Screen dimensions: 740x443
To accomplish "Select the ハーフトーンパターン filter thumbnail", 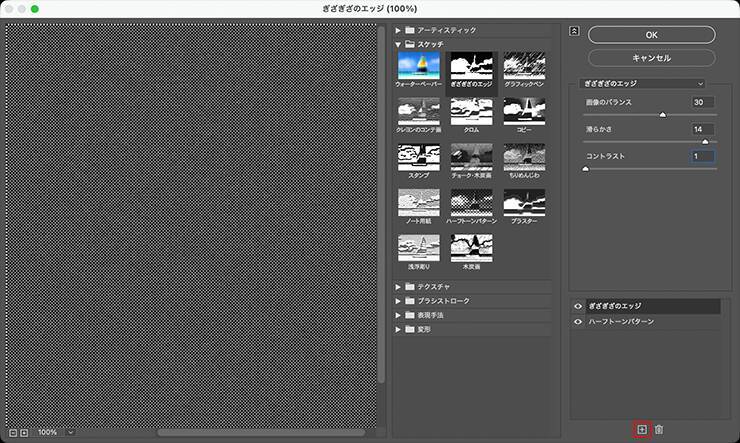I will 471,202.
